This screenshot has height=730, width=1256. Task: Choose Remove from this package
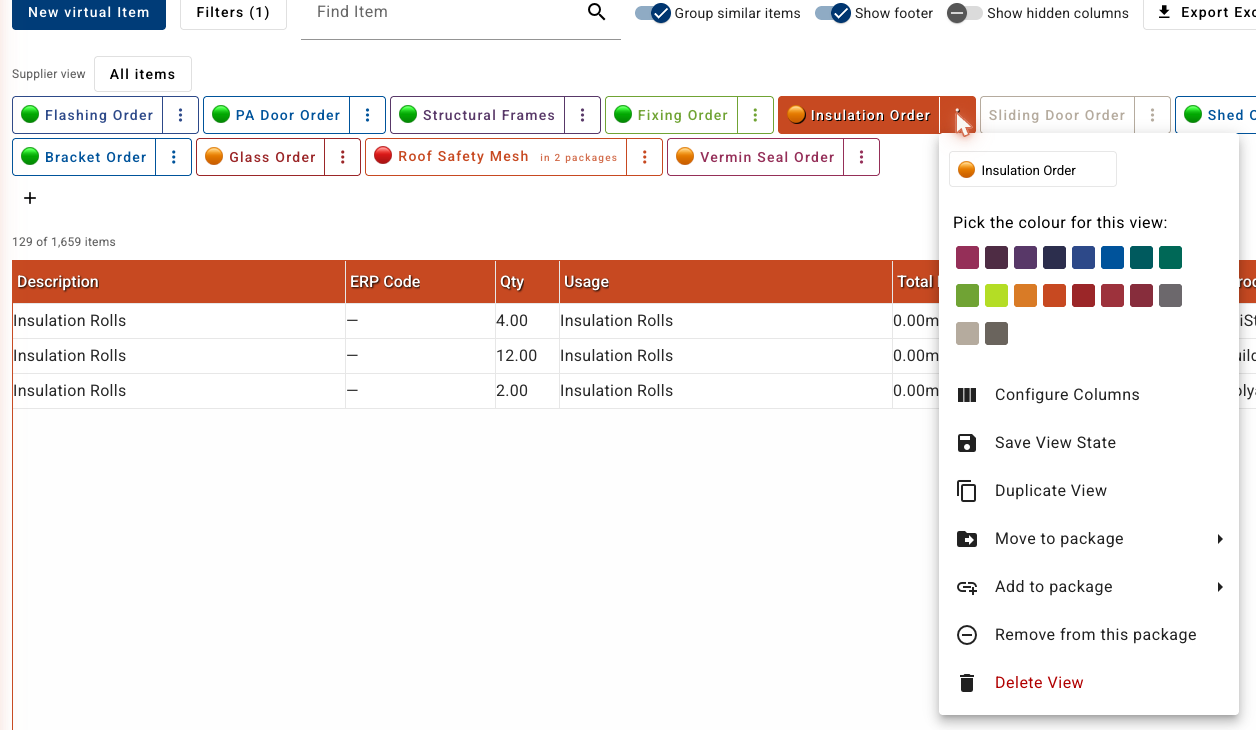1089,635
